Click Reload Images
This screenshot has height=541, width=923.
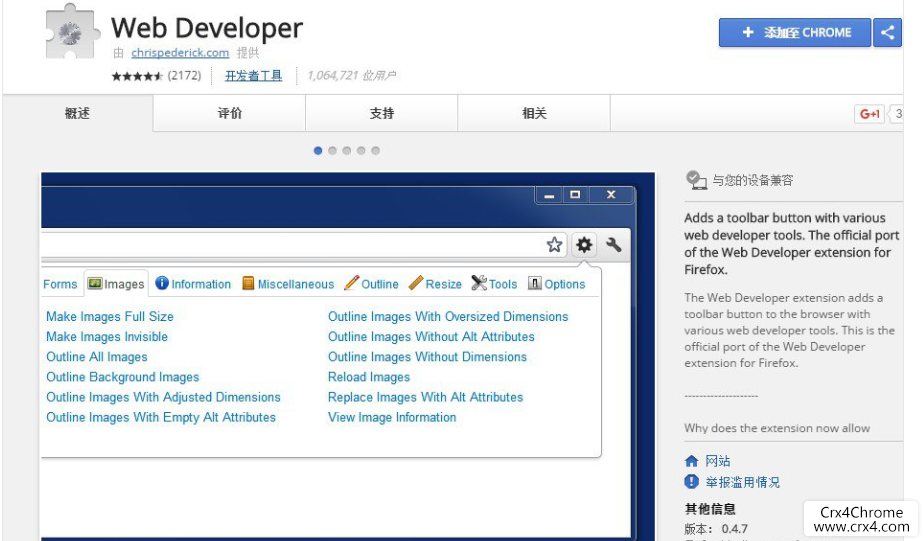(x=368, y=377)
